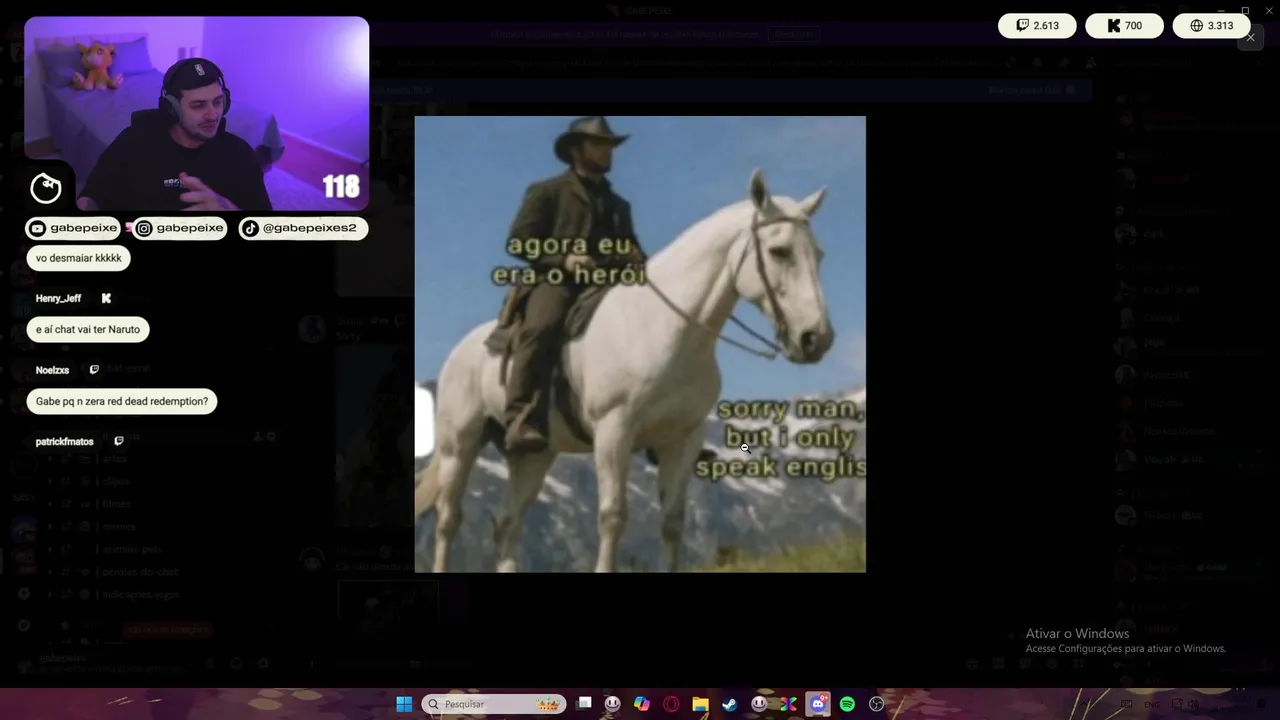
Task: Open the smiley face app beside Task View
Action: [x=613, y=704]
